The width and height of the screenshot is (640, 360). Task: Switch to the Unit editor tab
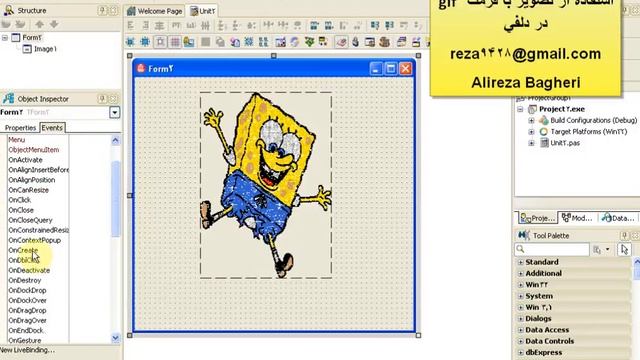click(x=202, y=11)
